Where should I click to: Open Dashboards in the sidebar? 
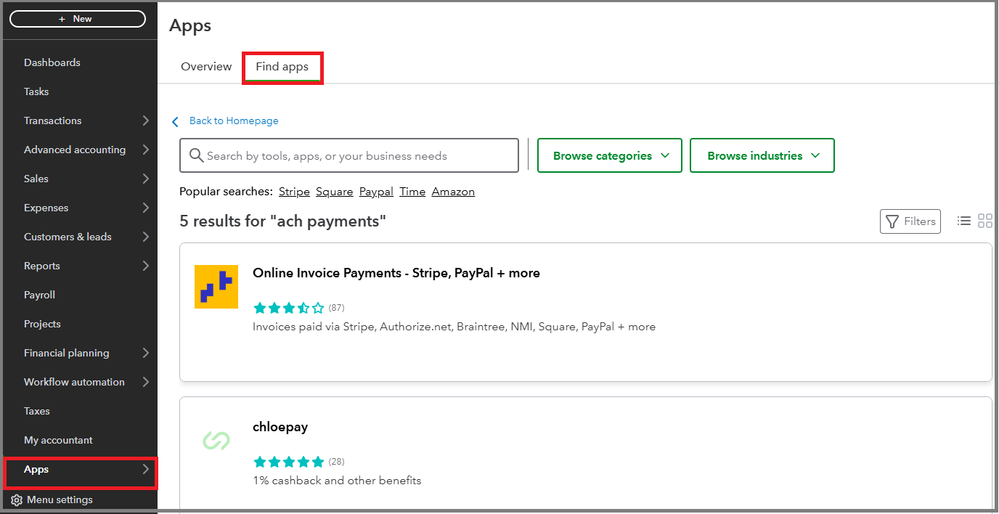[52, 62]
